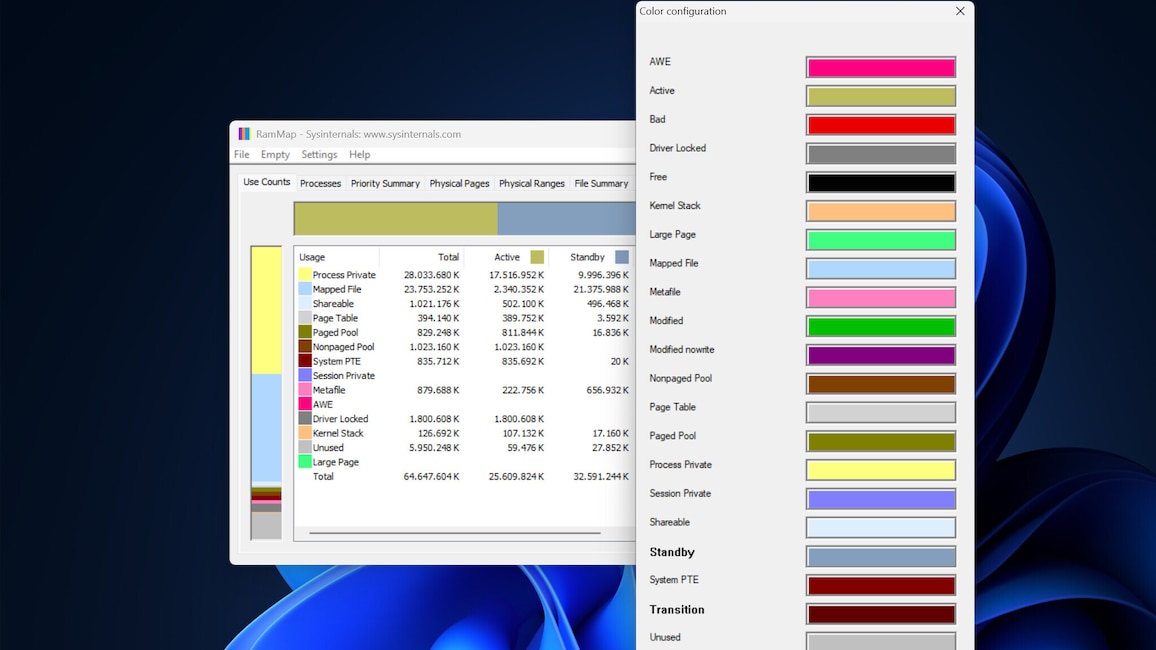Click the Active color swatch in Color configuration
Screen dimensions: 1156x650
(881, 97)
